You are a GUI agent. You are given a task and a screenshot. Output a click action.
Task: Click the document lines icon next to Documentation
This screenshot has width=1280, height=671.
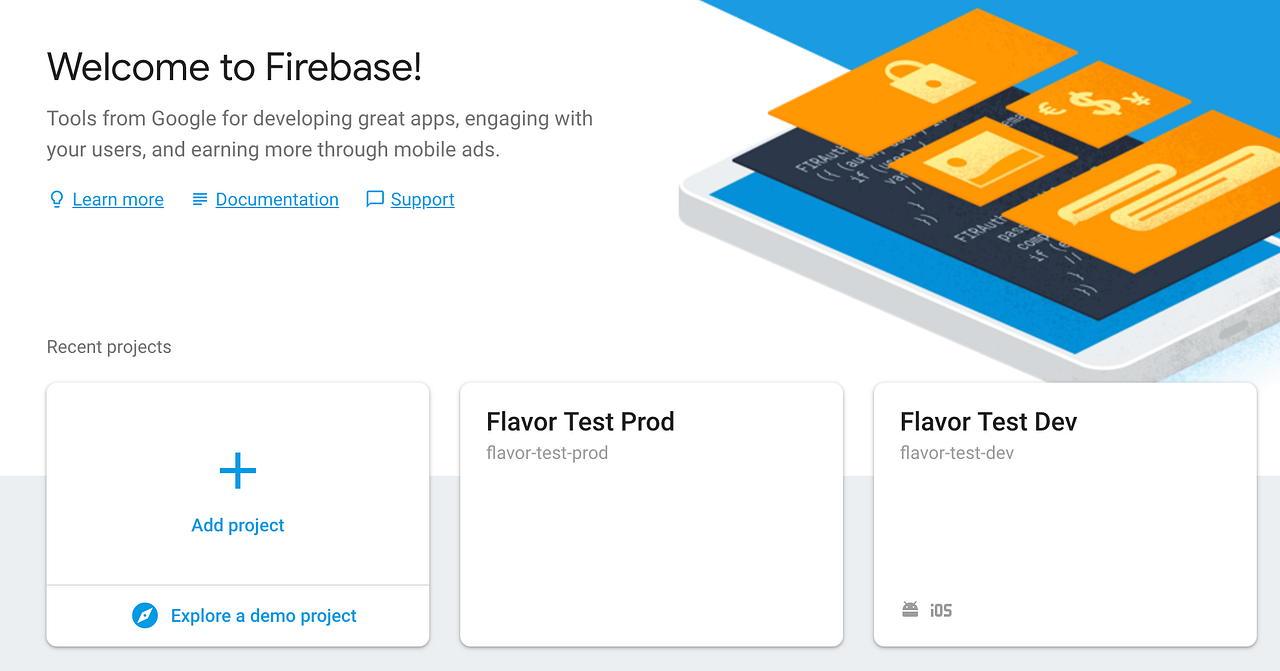(x=199, y=199)
